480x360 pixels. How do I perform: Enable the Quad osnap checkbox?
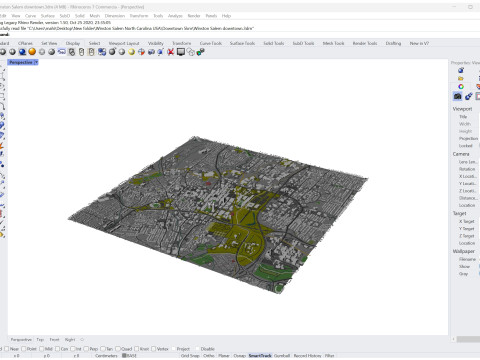118,349
